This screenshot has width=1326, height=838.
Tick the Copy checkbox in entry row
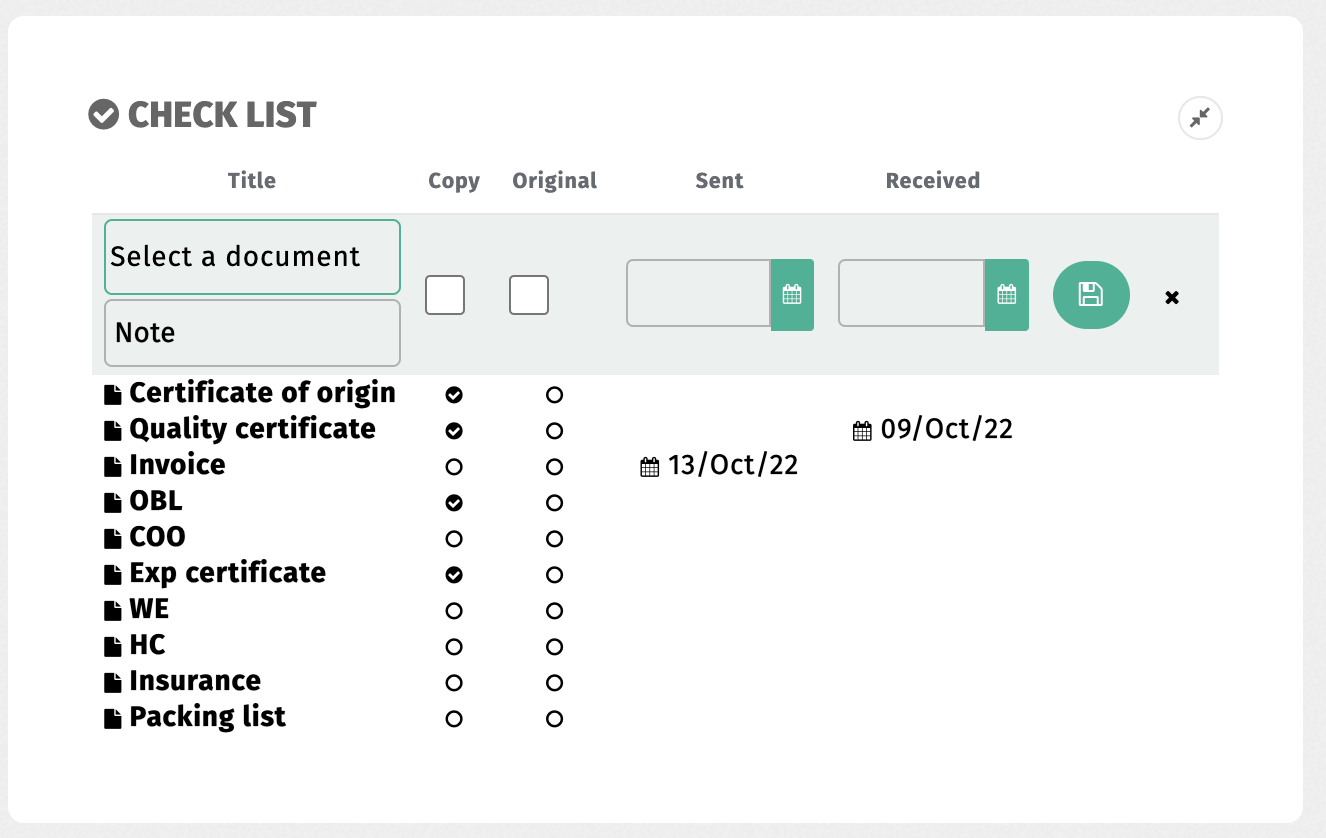[445, 295]
